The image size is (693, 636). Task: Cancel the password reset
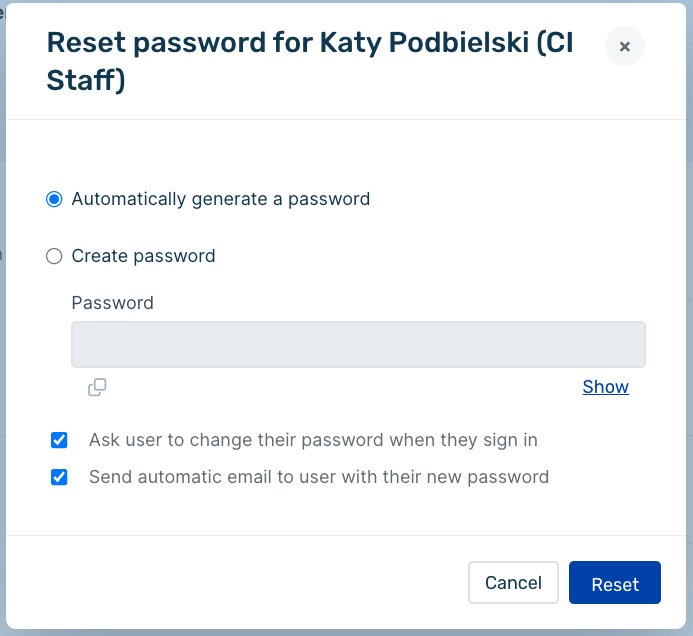tap(513, 583)
